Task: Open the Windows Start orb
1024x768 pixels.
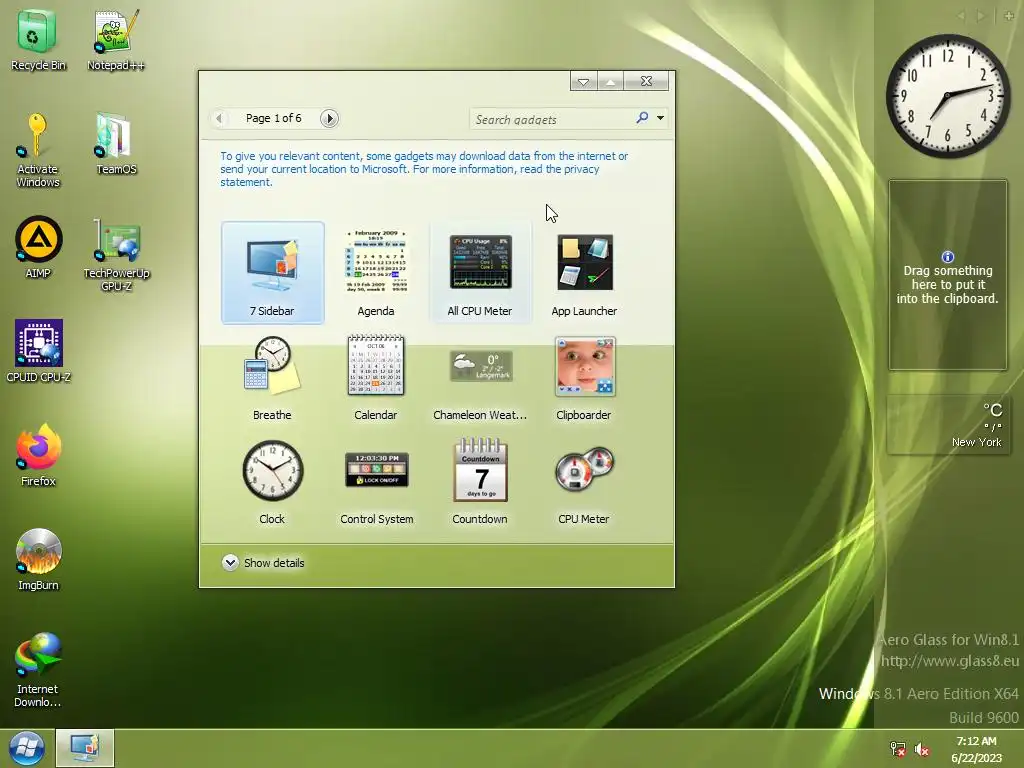Action: click(x=26, y=748)
